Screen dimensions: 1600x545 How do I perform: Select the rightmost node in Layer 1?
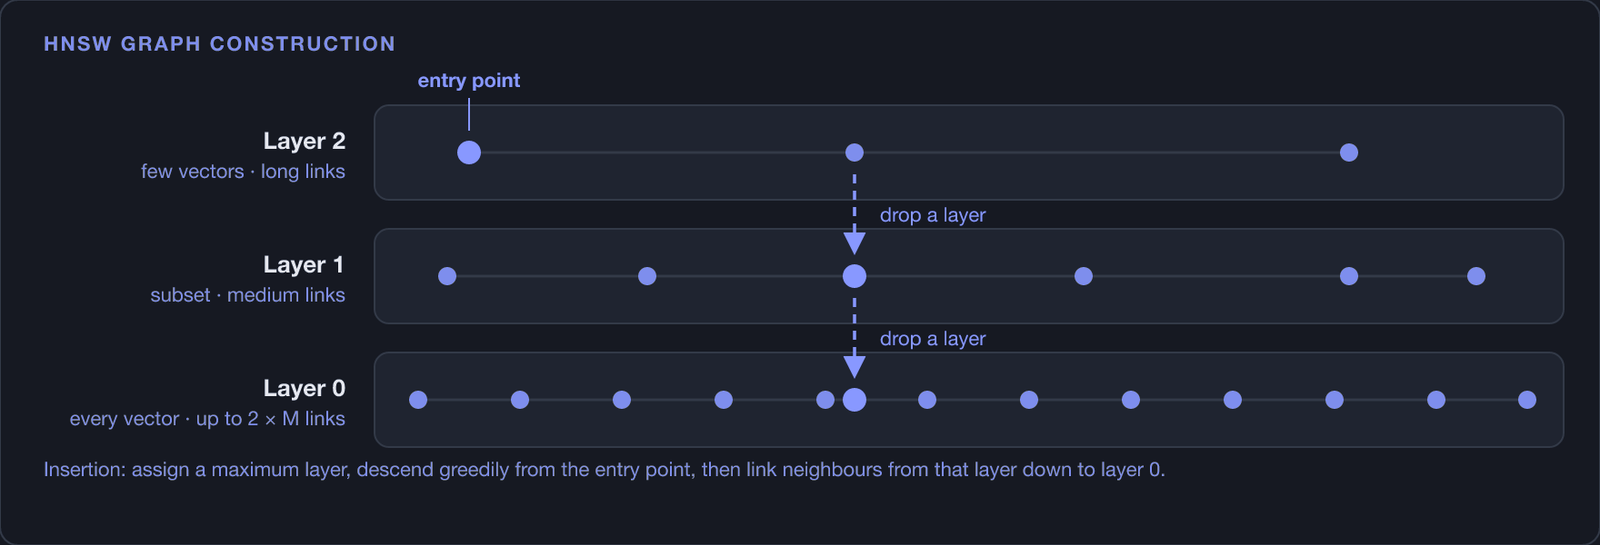(x=1476, y=276)
